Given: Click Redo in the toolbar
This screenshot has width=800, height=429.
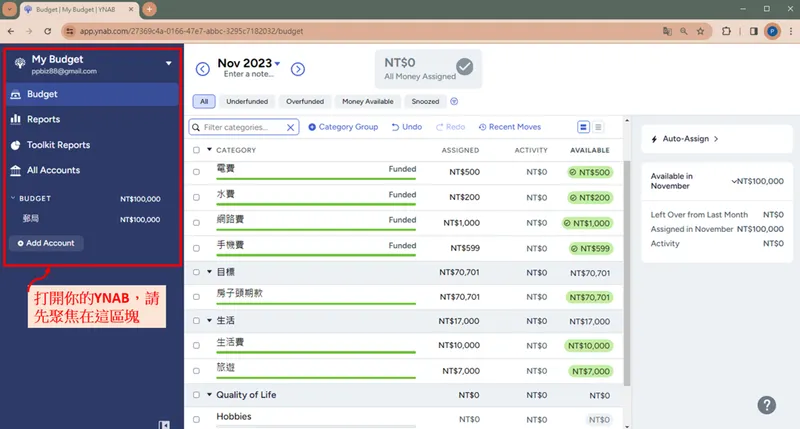Looking at the screenshot, I should (451, 127).
